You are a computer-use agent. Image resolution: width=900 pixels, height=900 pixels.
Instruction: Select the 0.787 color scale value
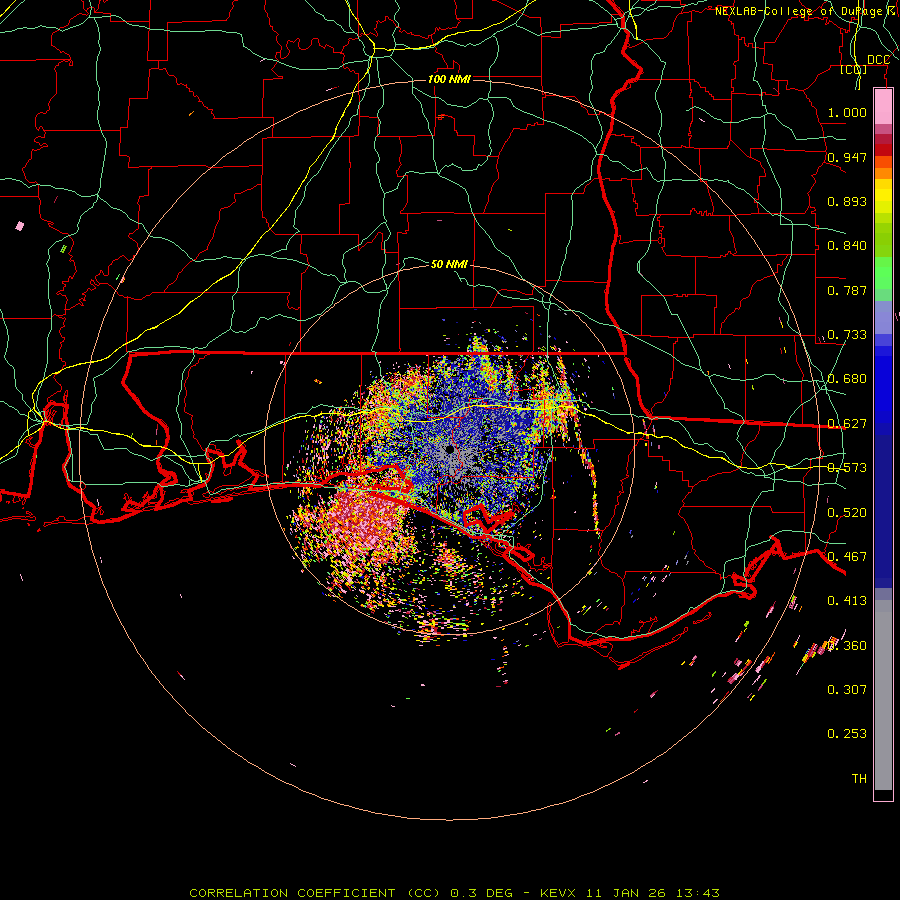tap(847, 290)
